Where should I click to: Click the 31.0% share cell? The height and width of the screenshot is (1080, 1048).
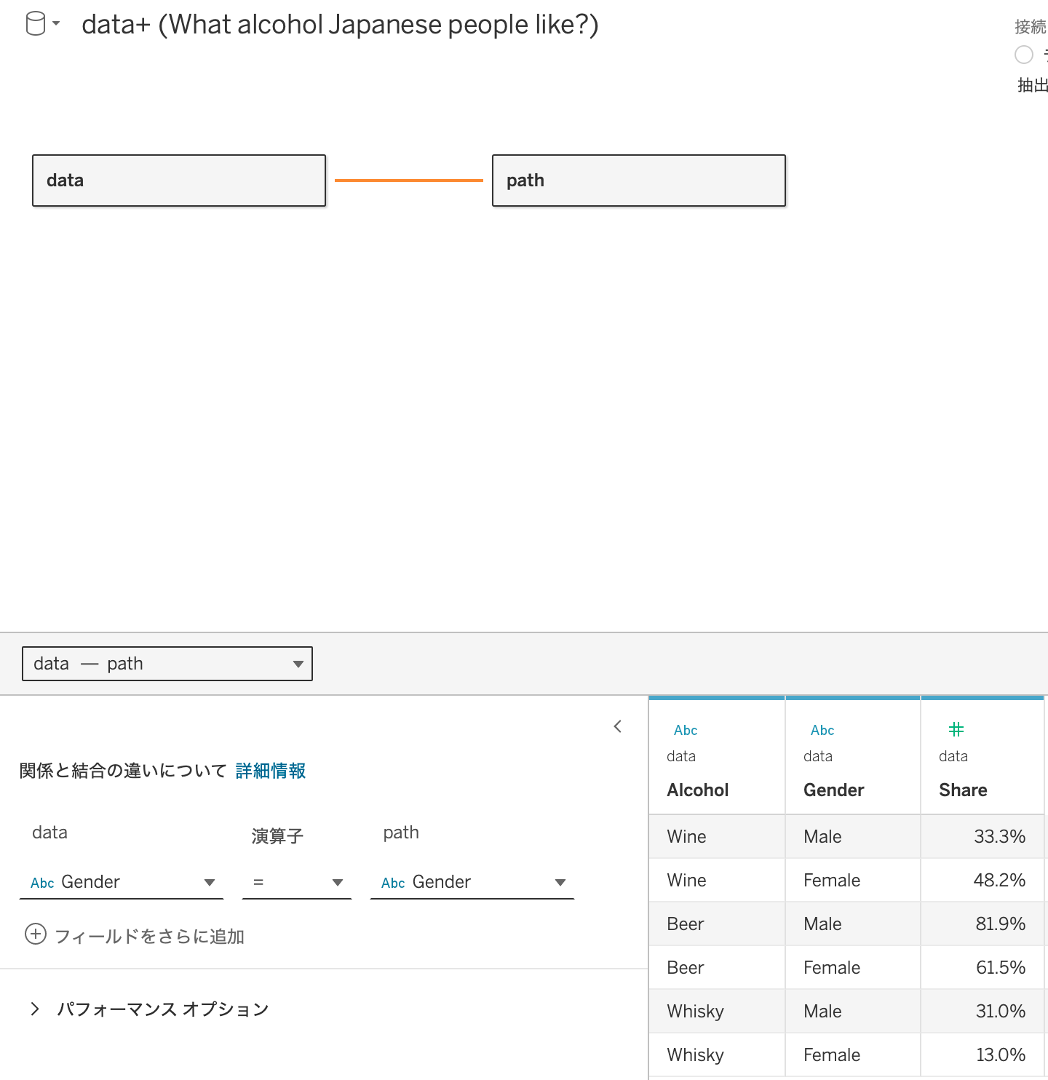point(983,1011)
